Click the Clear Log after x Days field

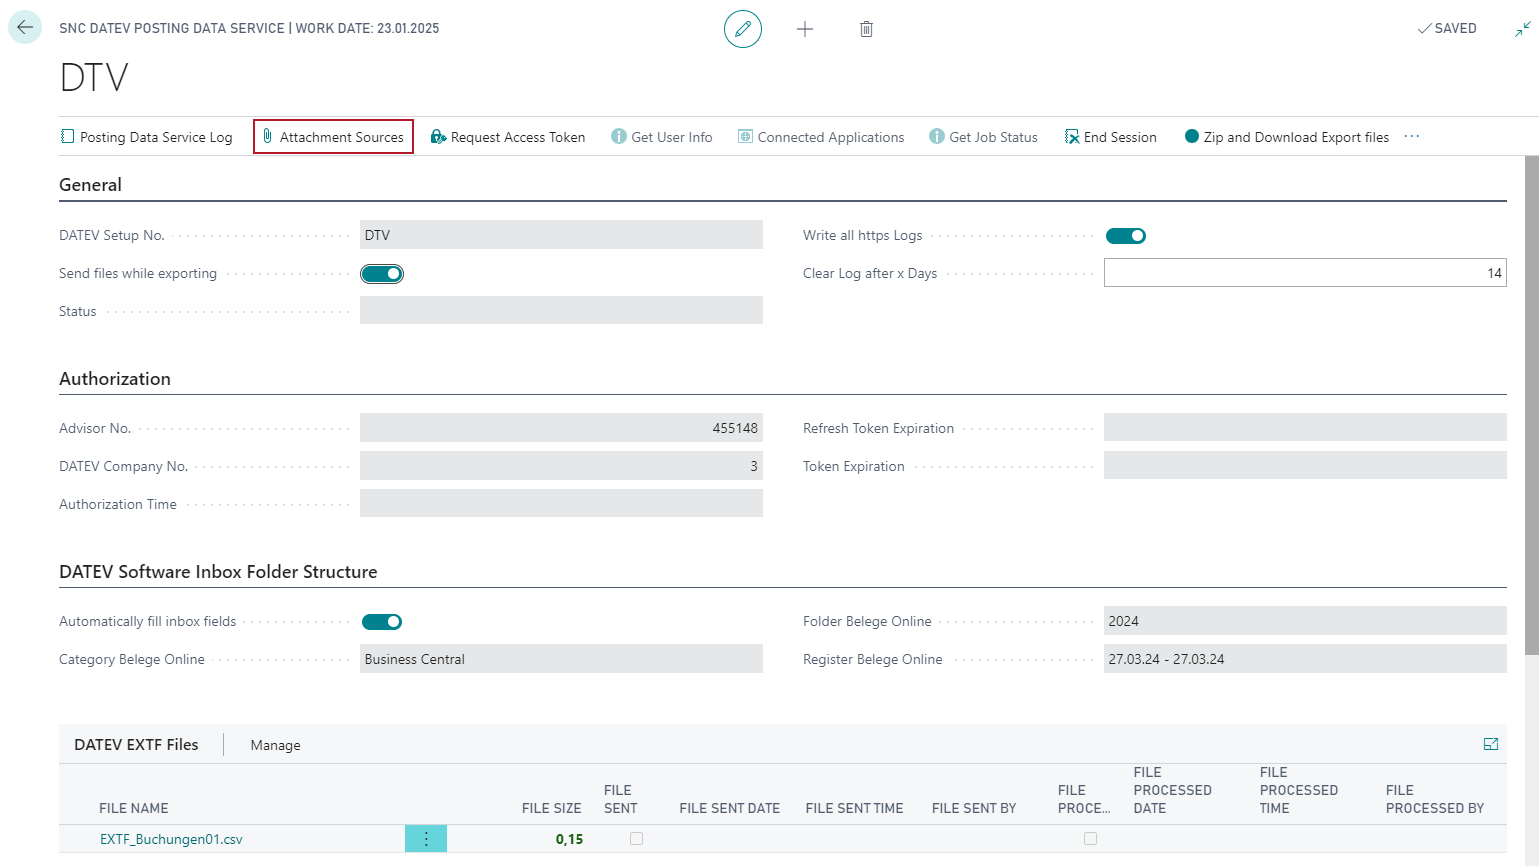(x=1304, y=273)
